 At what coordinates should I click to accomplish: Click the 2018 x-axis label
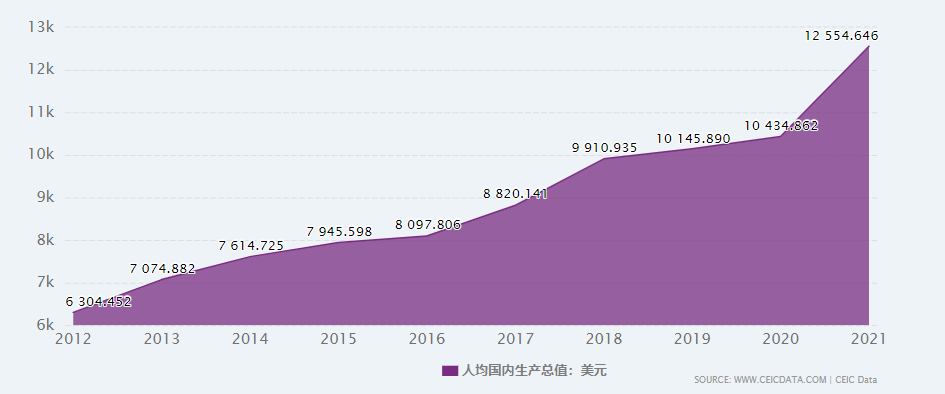[604, 339]
